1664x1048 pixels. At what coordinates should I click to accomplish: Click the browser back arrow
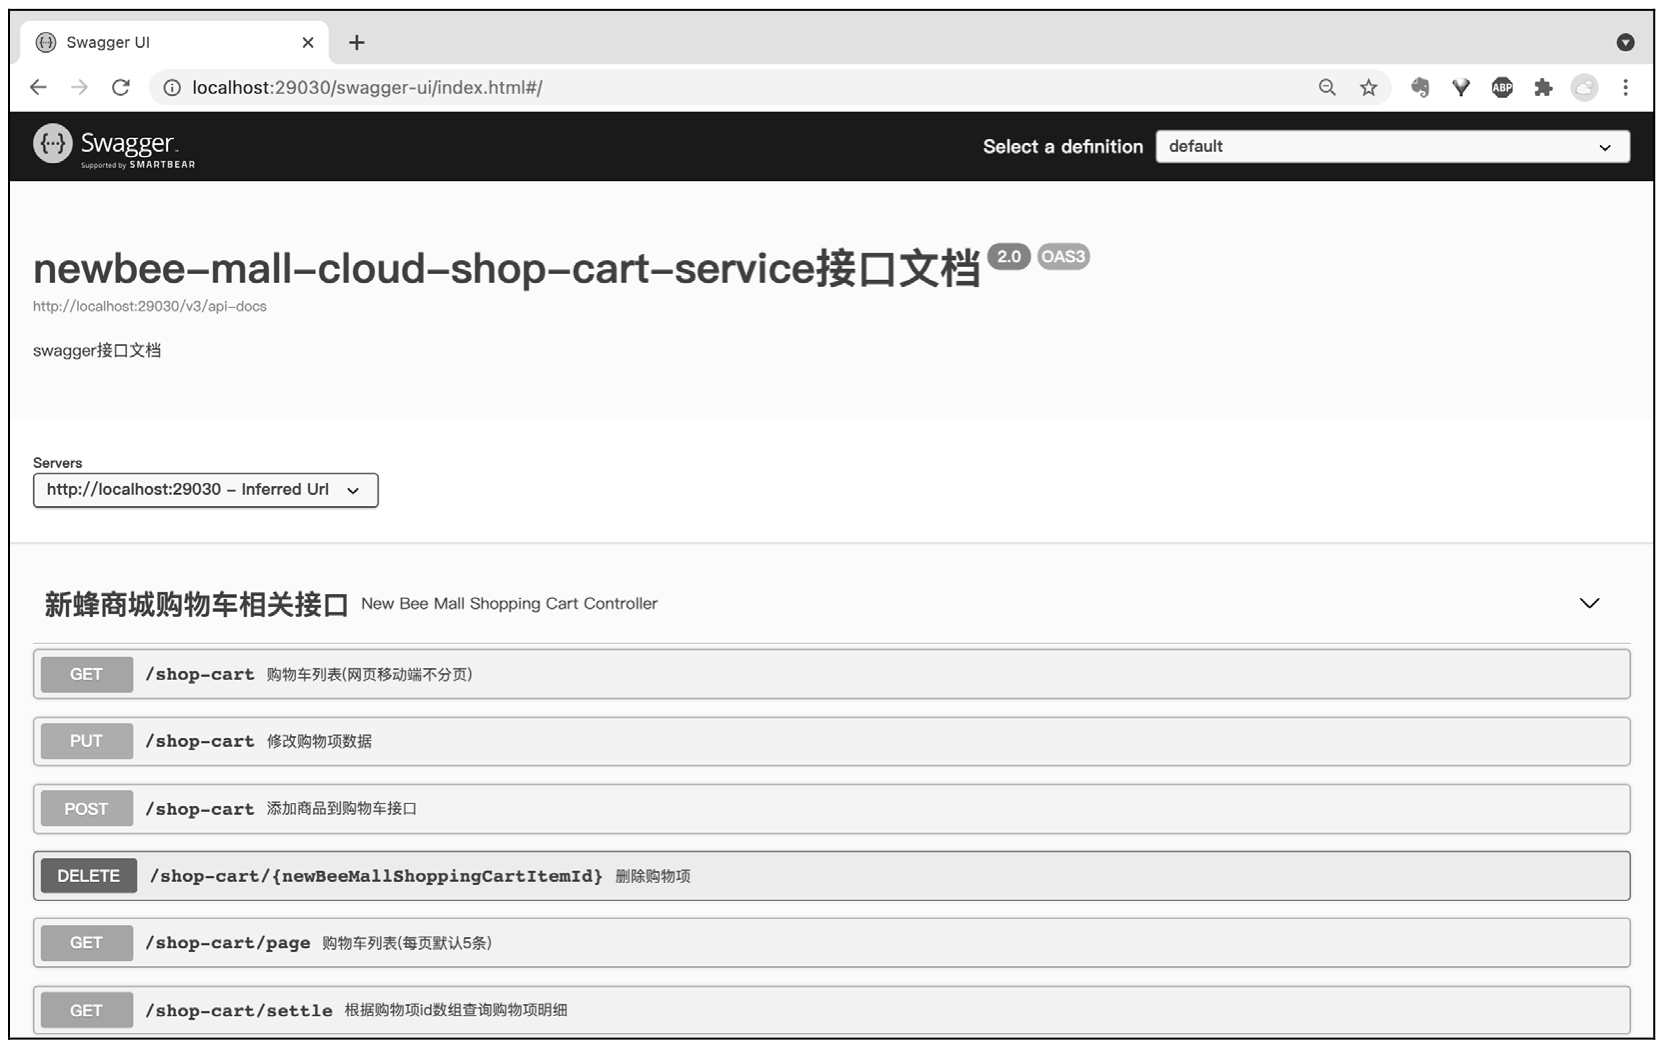[38, 87]
